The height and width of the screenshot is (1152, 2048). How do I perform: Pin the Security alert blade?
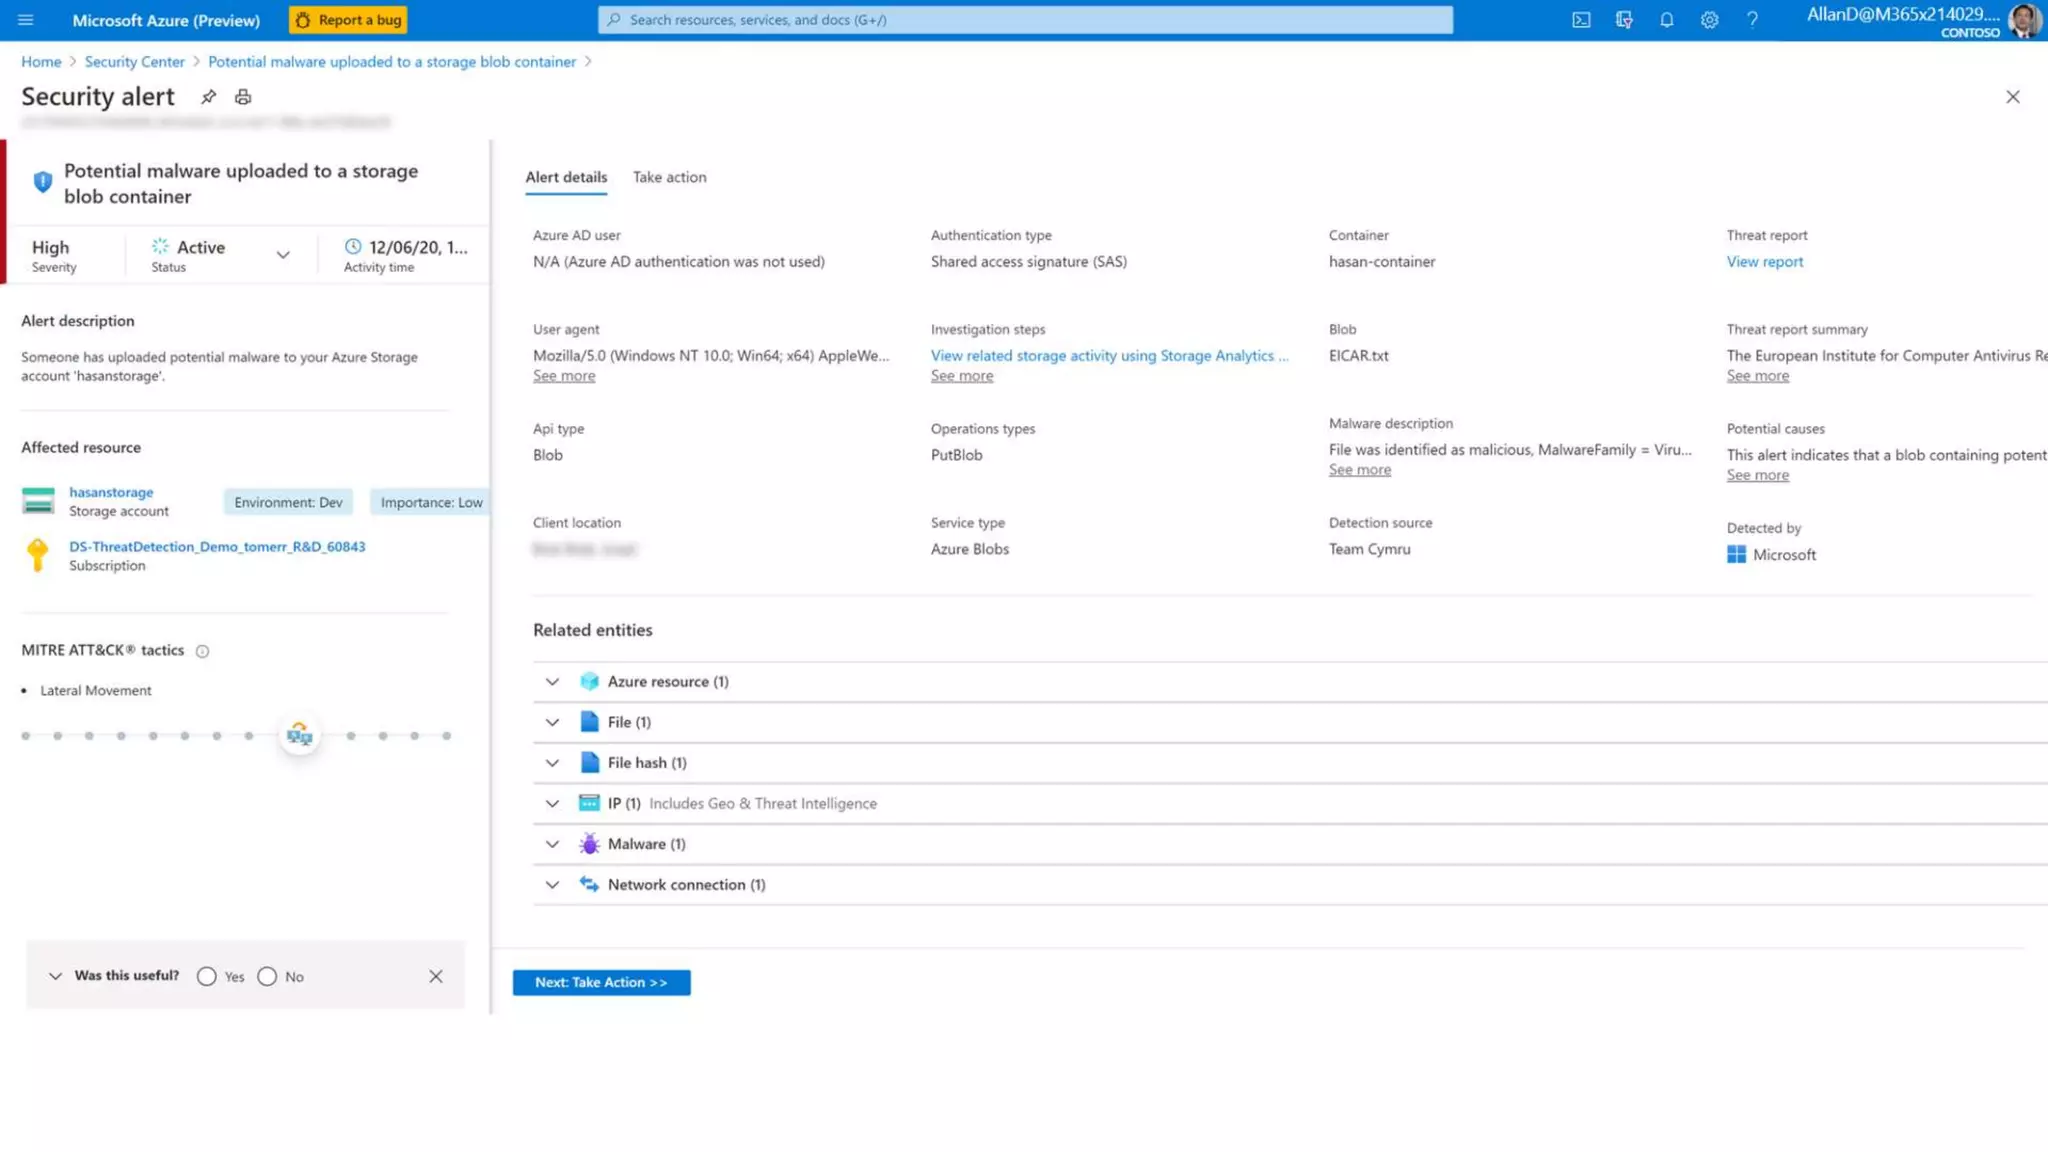[208, 97]
